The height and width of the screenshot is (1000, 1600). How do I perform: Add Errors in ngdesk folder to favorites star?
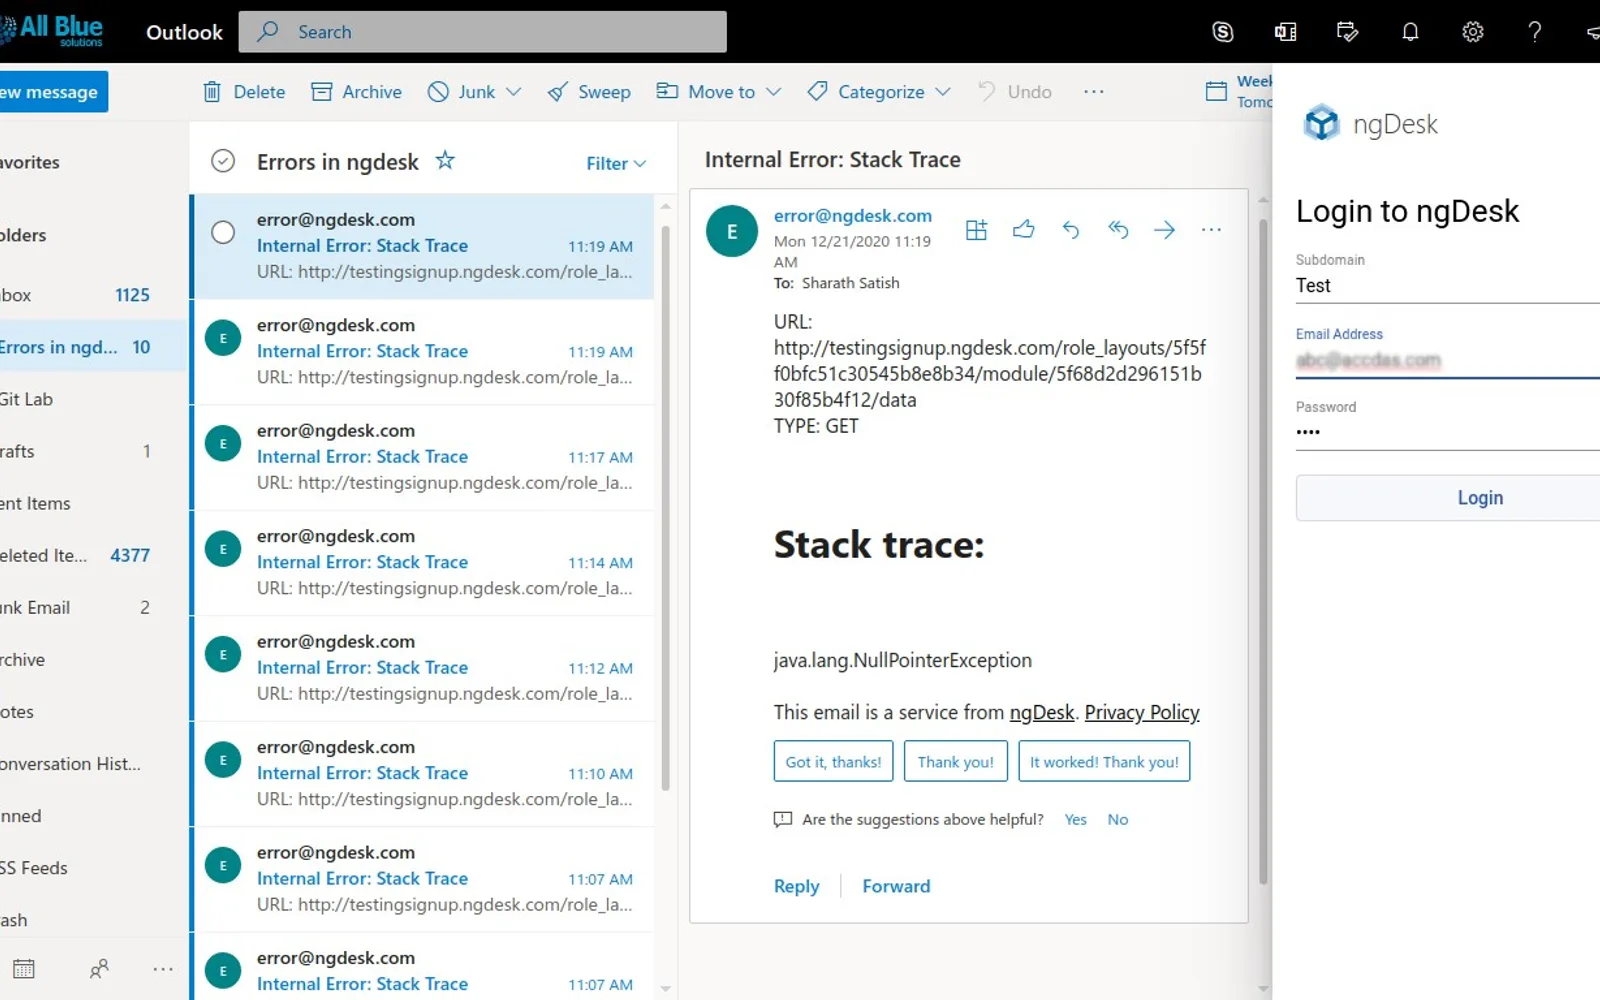[445, 160]
